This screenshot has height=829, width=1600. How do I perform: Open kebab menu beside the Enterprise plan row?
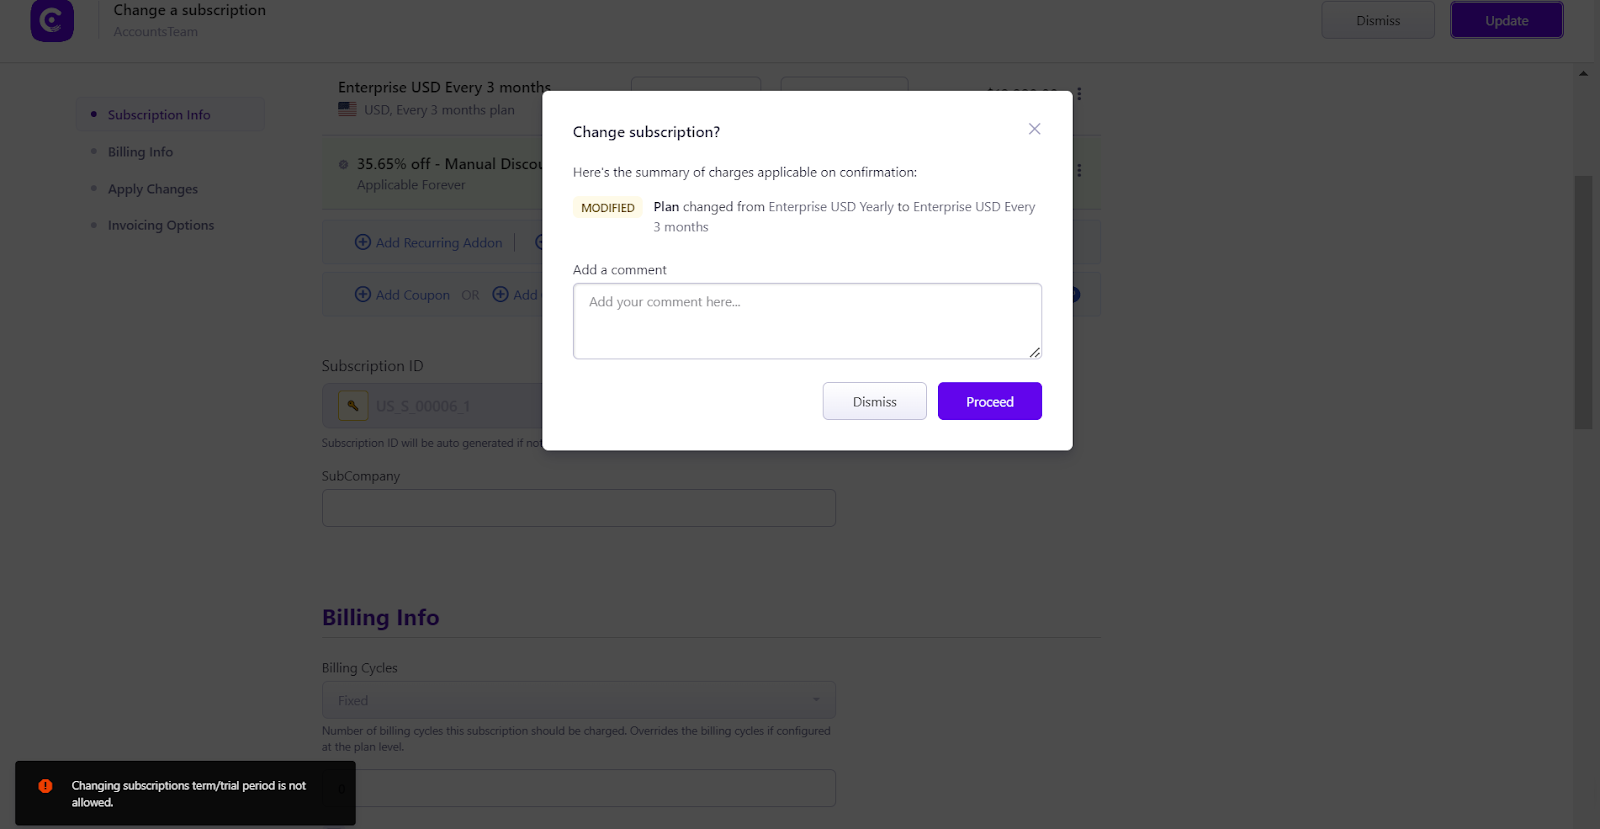tap(1079, 94)
